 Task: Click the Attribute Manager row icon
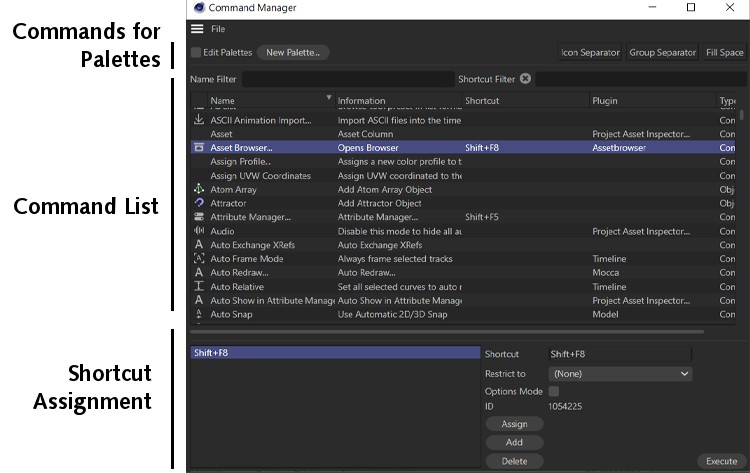pos(199,217)
